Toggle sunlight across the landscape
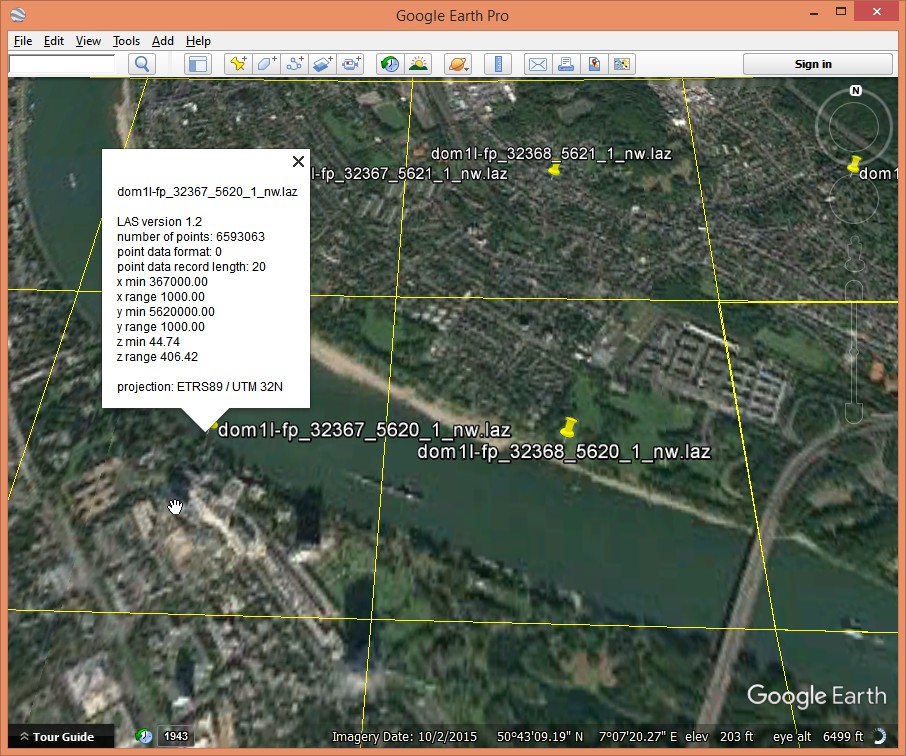This screenshot has width=906, height=756. coord(417,64)
